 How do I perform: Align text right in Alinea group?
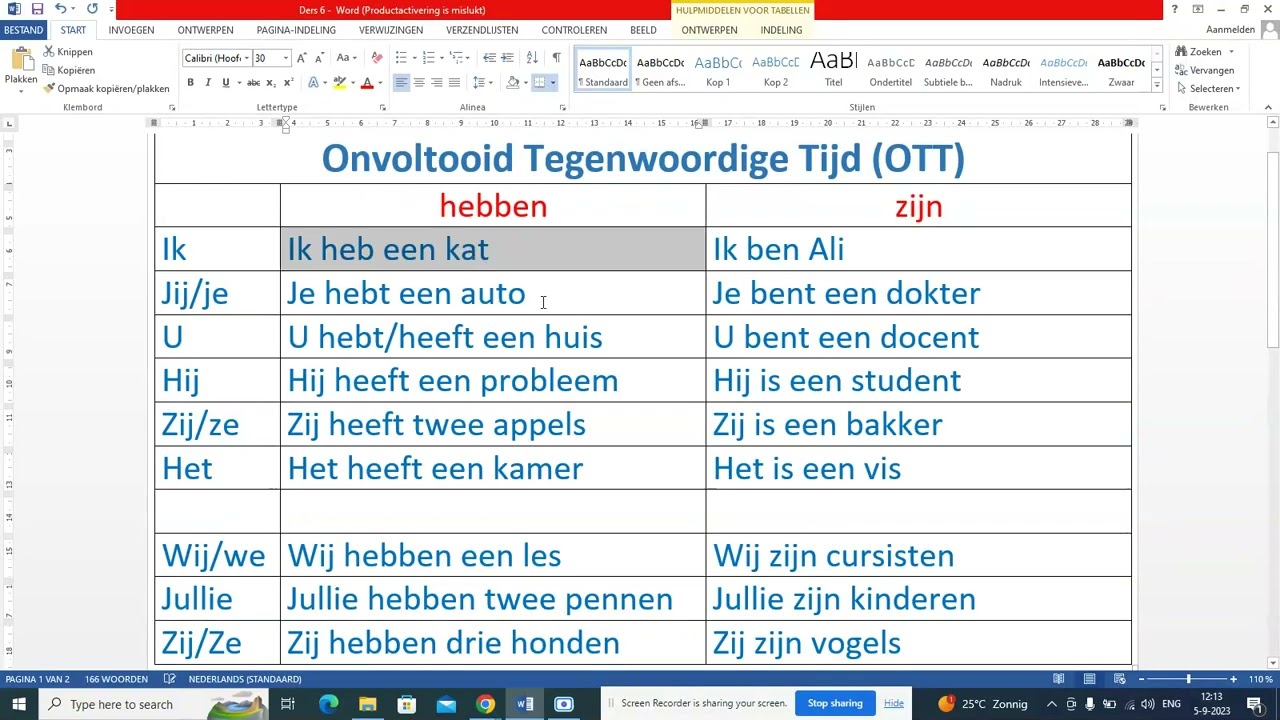point(437,82)
